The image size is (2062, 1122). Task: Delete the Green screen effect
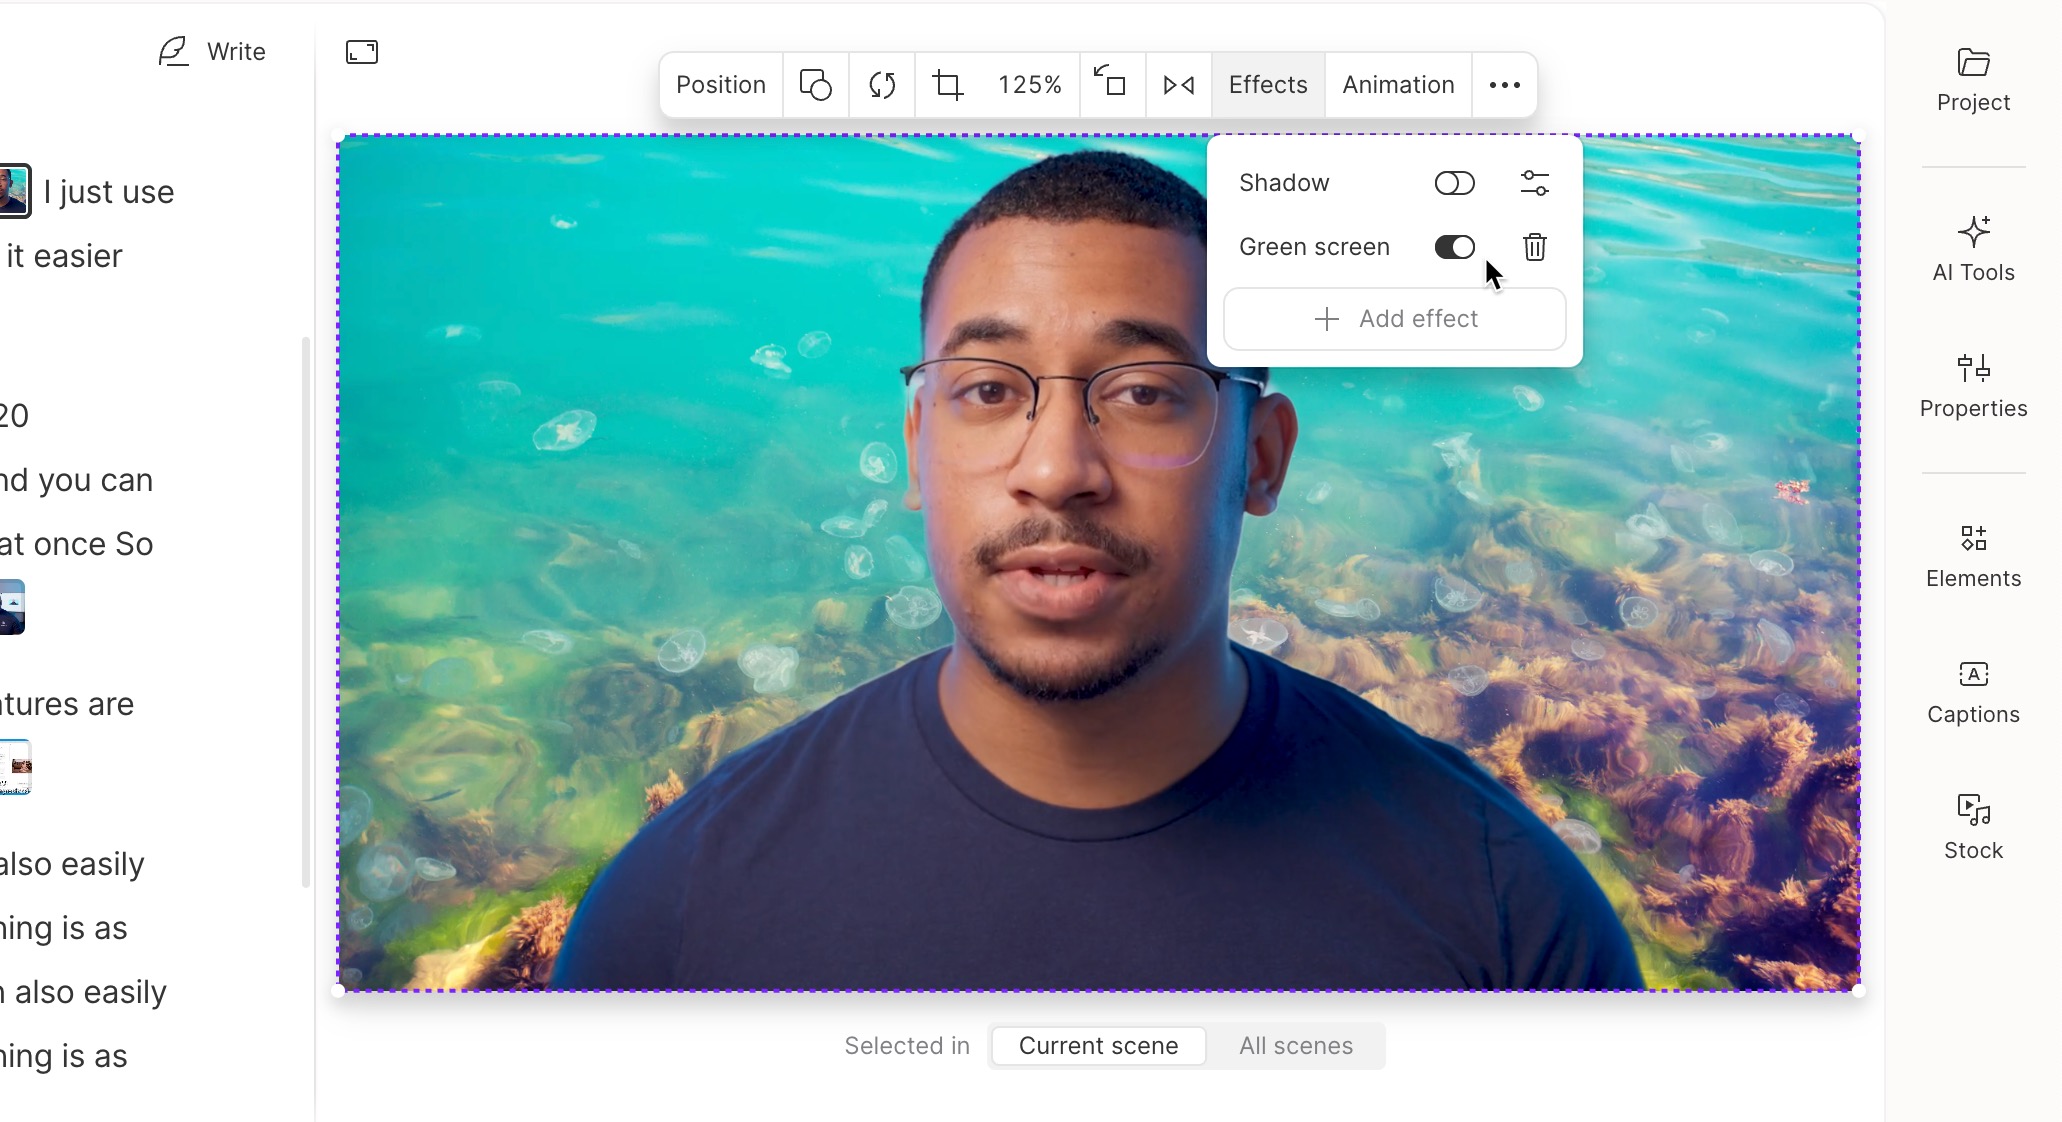click(x=1535, y=247)
